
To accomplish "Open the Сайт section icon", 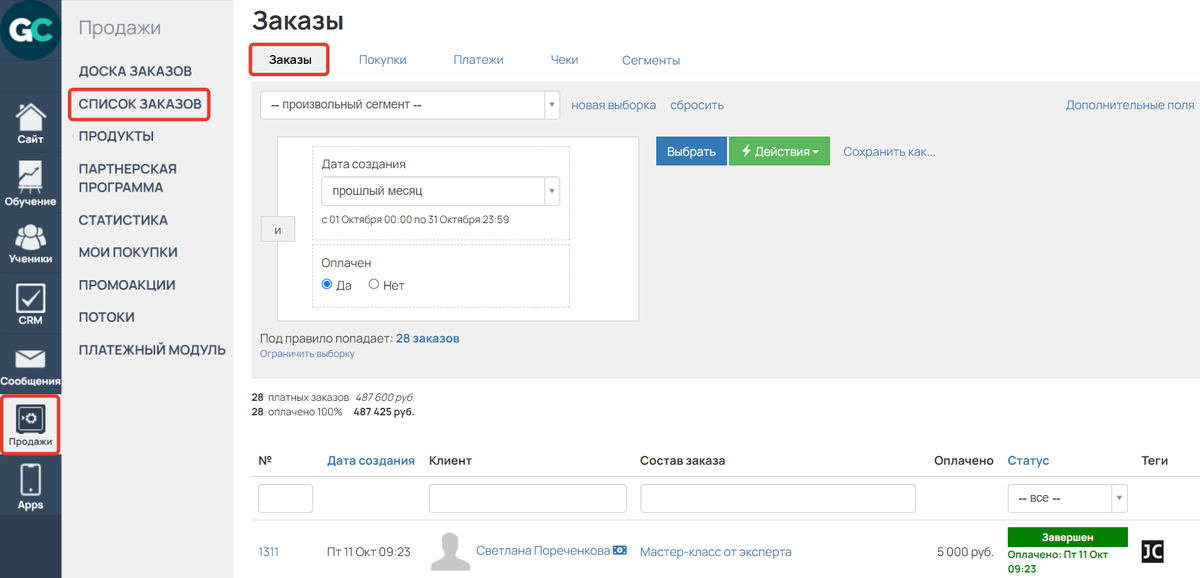I will [x=31, y=124].
